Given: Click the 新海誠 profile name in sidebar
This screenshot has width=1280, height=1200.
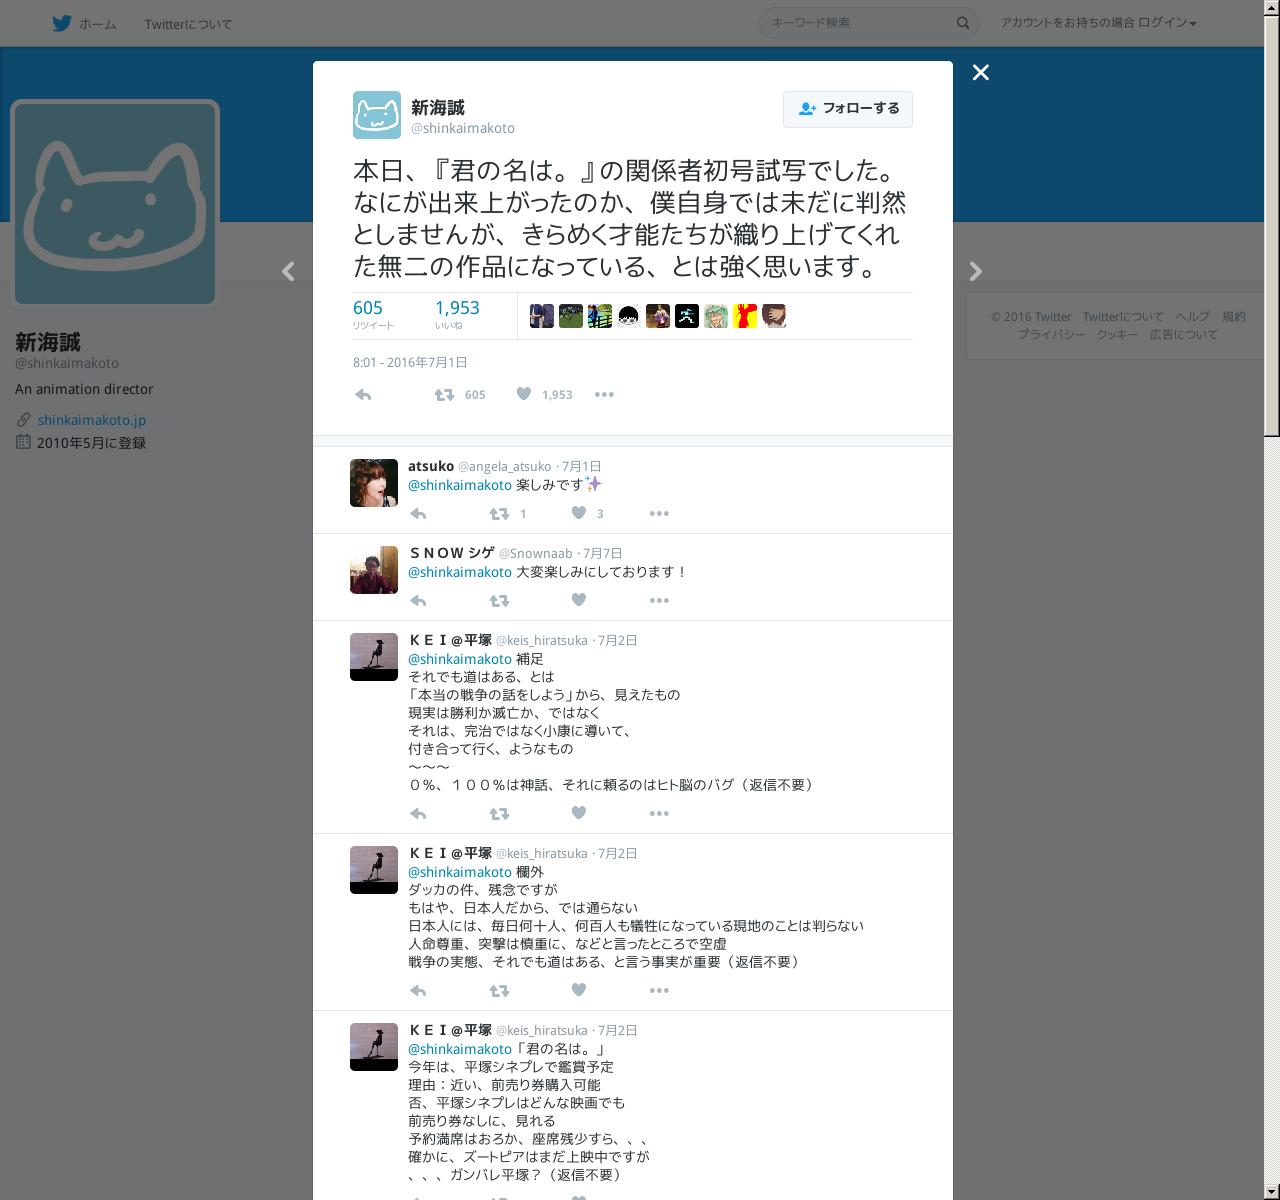Looking at the screenshot, I should coord(48,342).
